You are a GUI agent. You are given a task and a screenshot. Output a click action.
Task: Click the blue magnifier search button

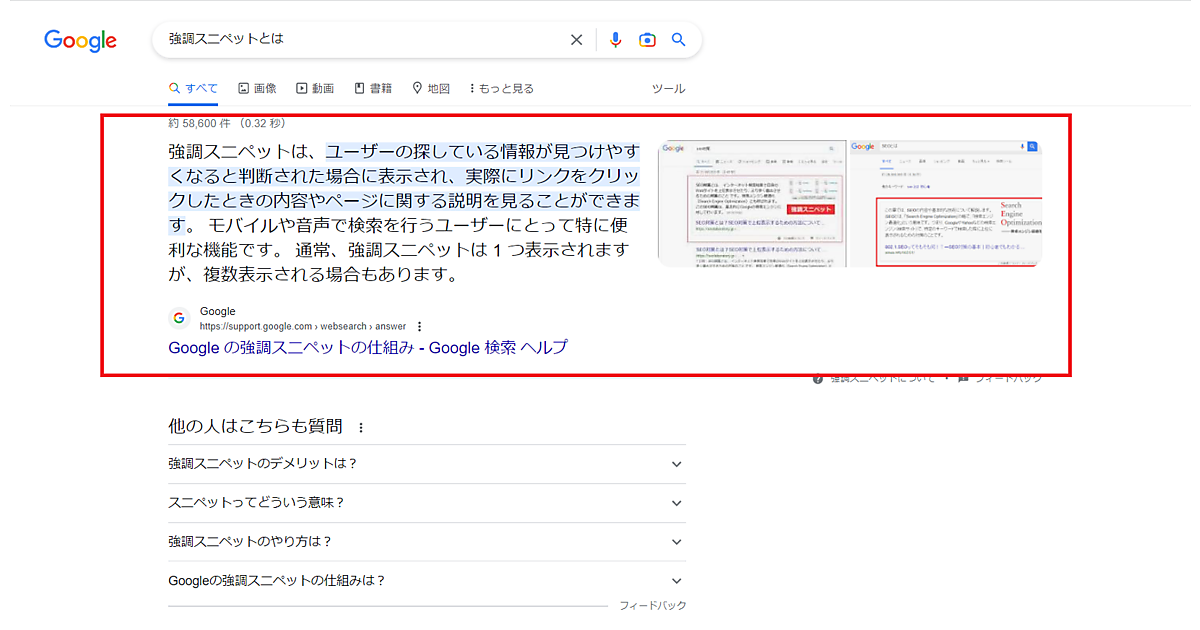pos(679,40)
